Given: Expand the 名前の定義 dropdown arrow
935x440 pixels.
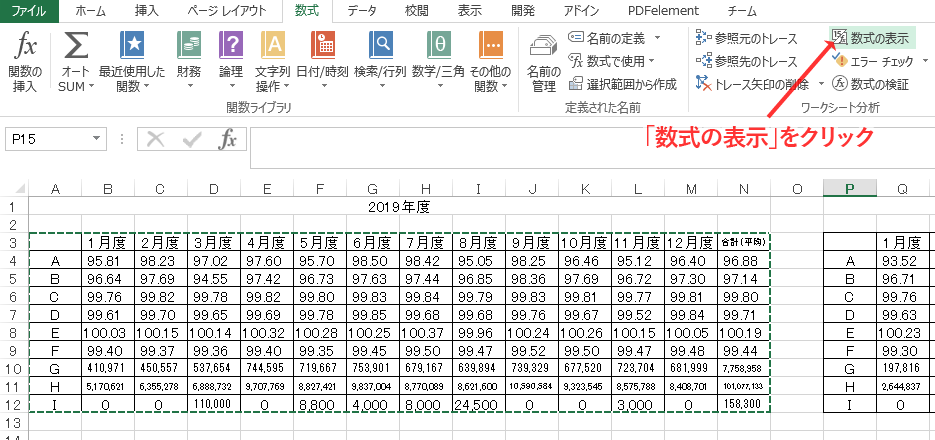Looking at the screenshot, I should [657, 39].
